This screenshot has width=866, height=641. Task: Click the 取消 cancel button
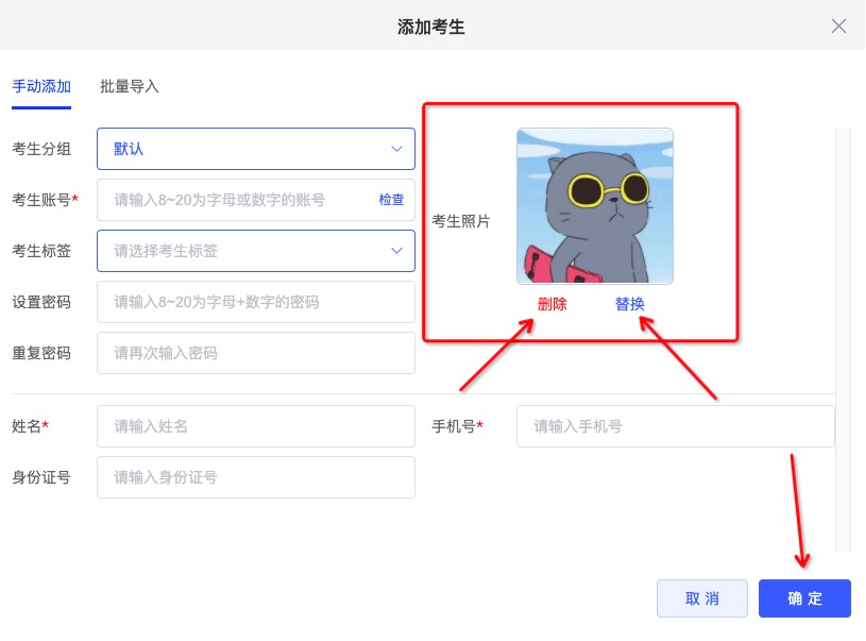click(702, 598)
